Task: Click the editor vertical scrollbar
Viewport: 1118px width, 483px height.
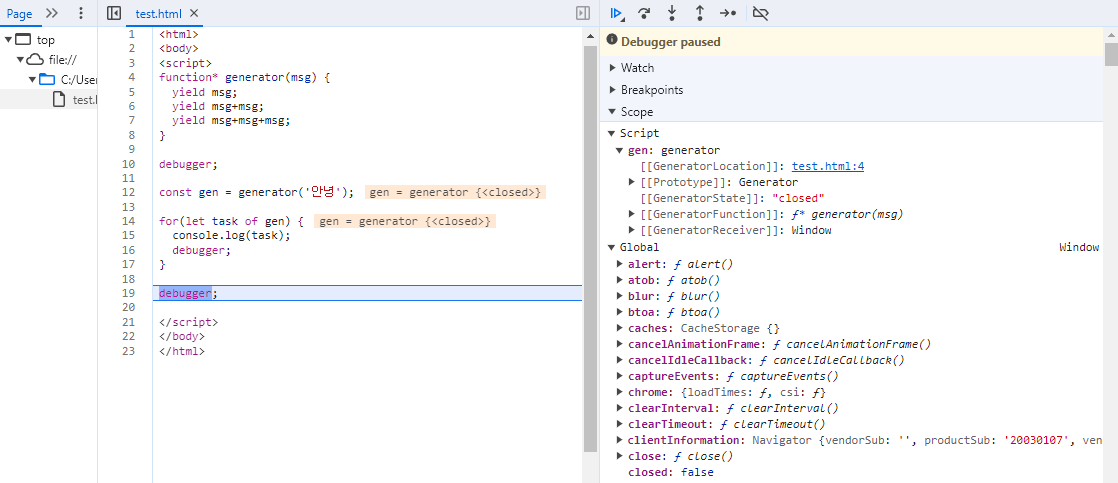Action: click(590, 249)
